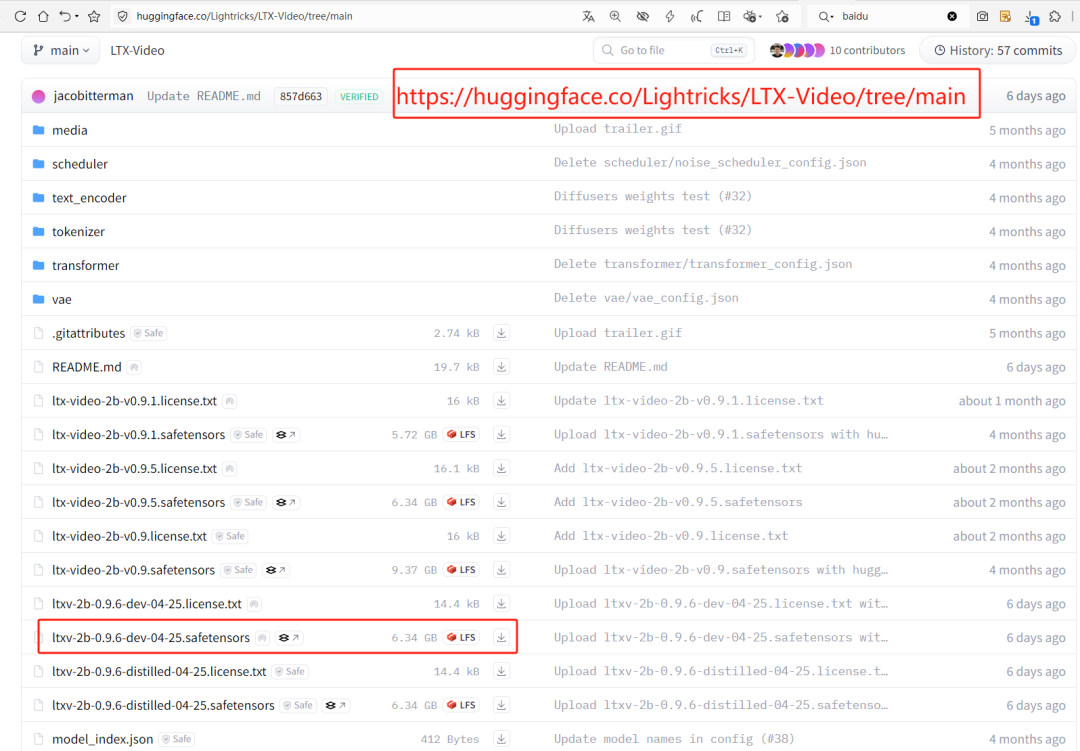Open the extensions puzzle icon
Viewport: 1080px width, 751px height.
[x=1055, y=16]
